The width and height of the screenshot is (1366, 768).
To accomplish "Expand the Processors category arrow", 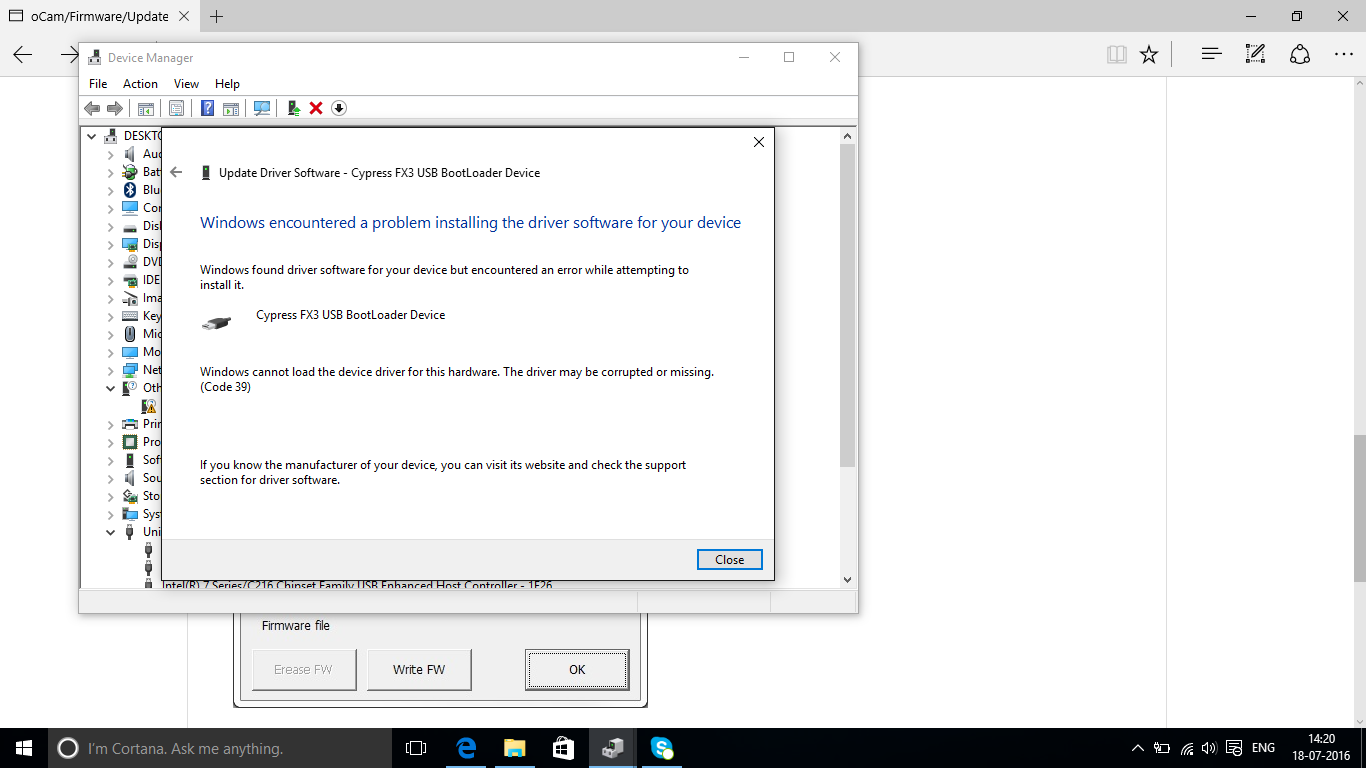I will (x=110, y=442).
